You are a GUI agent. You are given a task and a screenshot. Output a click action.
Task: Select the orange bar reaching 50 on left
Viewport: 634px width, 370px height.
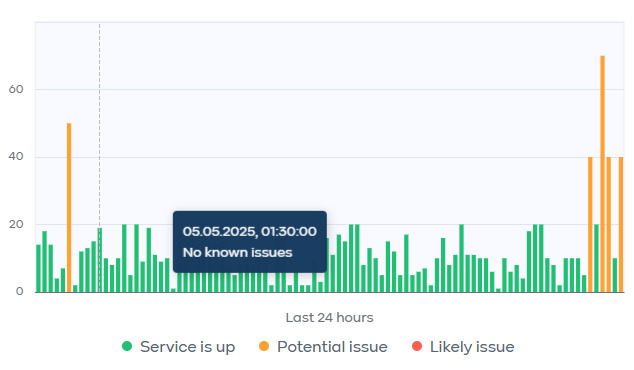[x=69, y=207]
